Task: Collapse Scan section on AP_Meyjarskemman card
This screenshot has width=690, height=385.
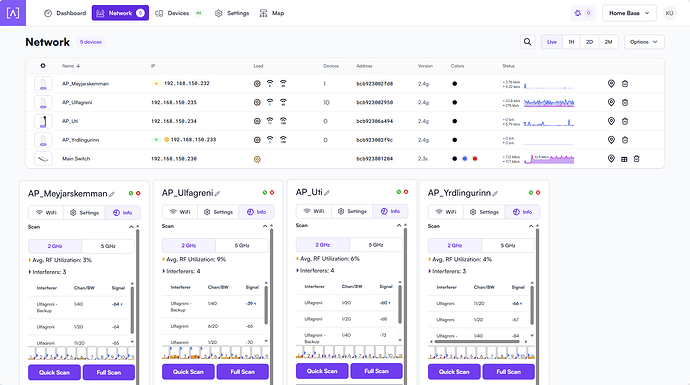Action: pyautogui.click(x=131, y=227)
